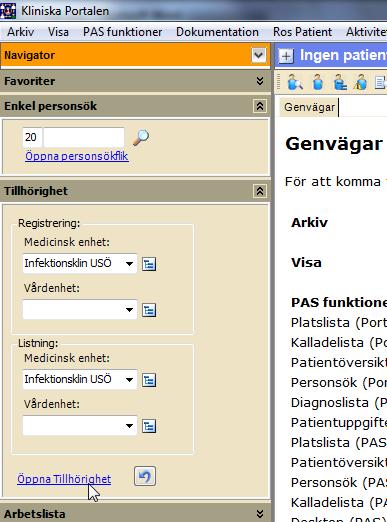Open the Ros Patient menu
The image size is (387, 522).
point(302,32)
